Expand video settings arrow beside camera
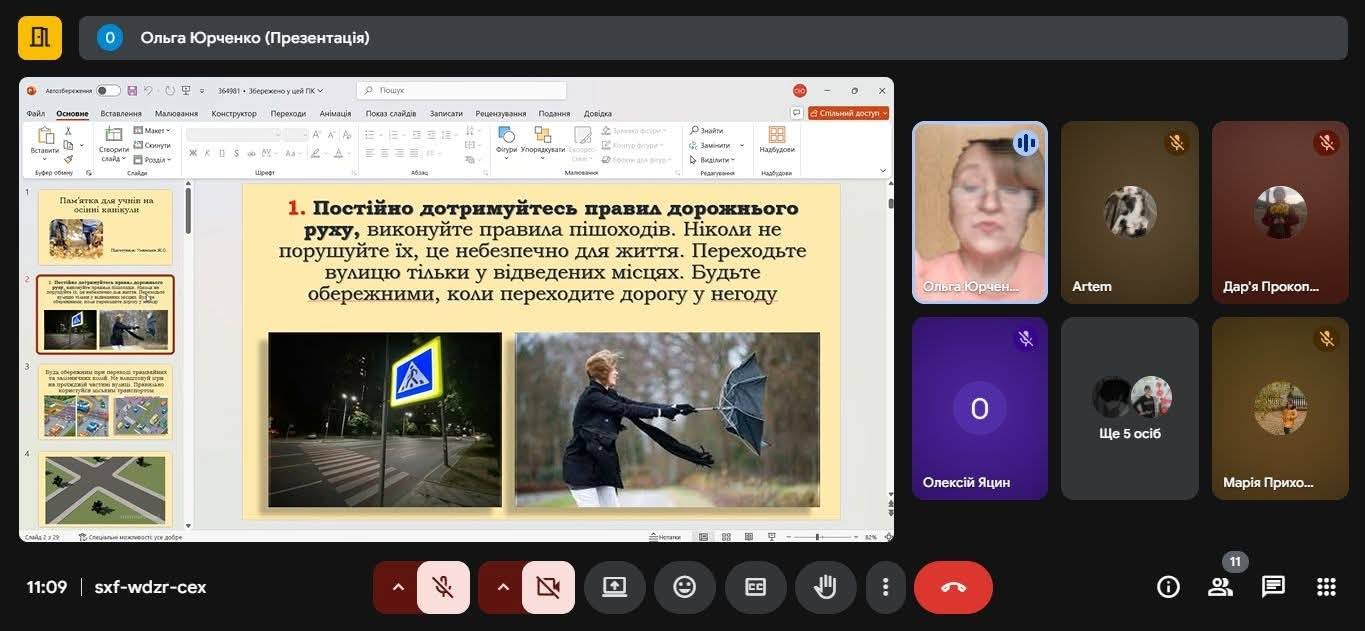This screenshot has width=1365, height=631. [x=503, y=587]
